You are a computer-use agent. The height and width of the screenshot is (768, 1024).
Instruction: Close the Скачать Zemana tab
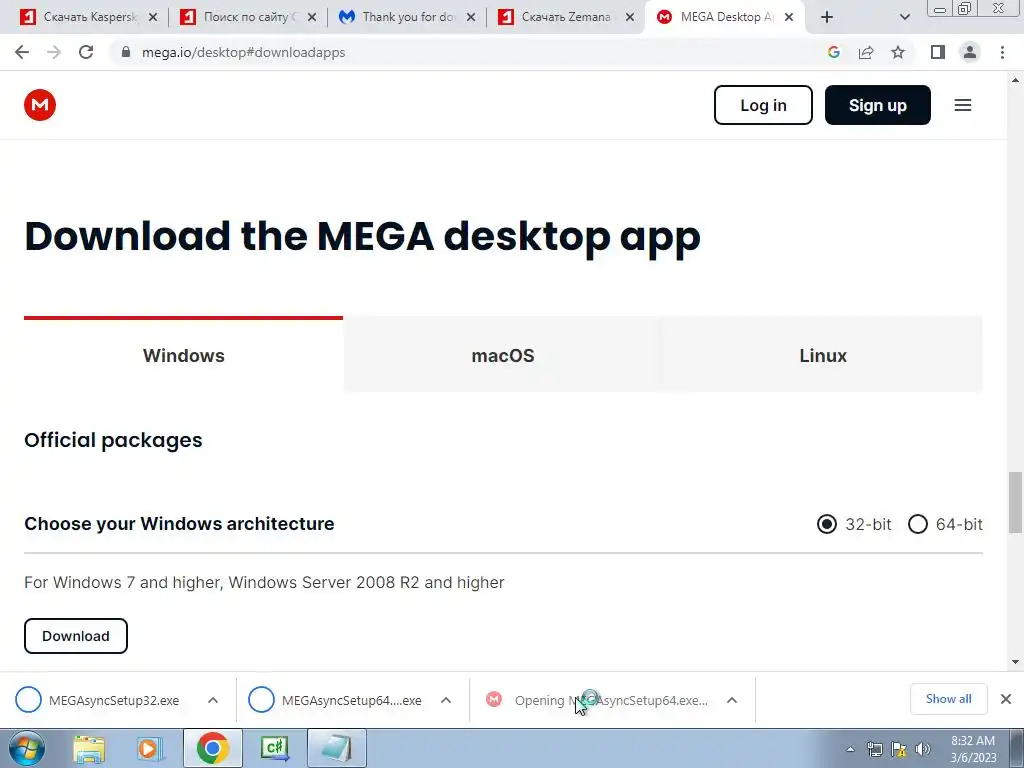point(630,17)
